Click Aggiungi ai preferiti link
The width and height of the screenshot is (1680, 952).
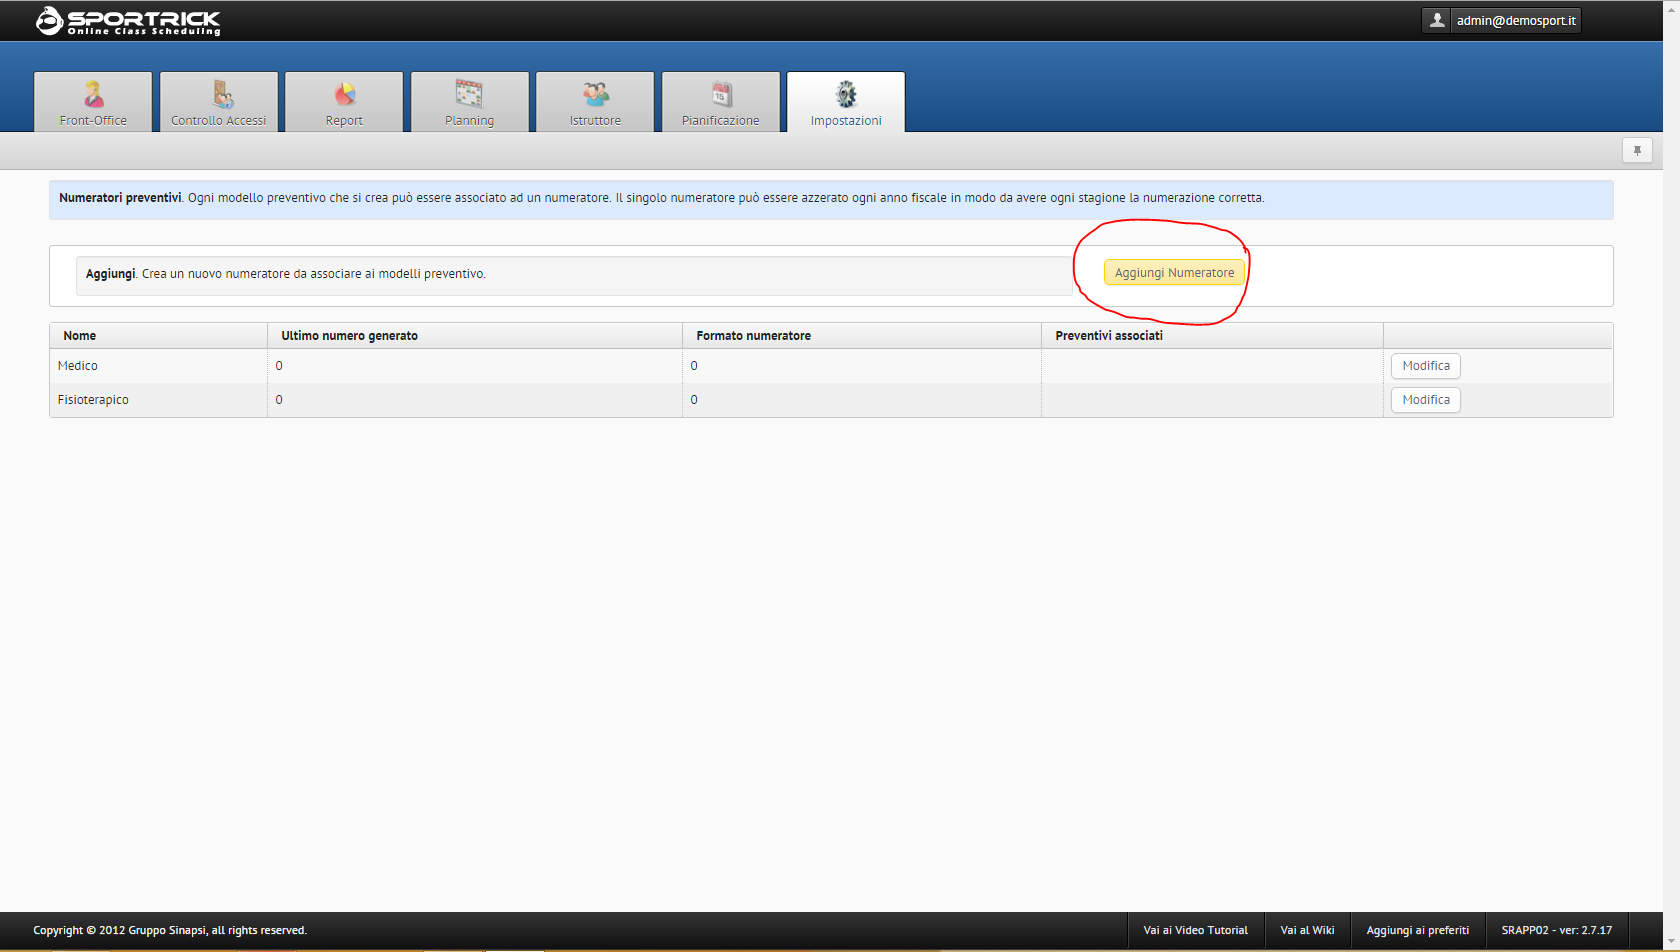click(1417, 930)
